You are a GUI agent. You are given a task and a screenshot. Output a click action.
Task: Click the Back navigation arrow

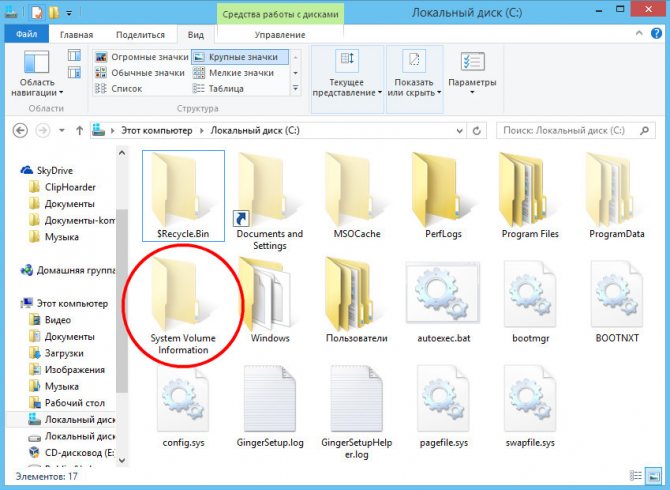pos(21,130)
